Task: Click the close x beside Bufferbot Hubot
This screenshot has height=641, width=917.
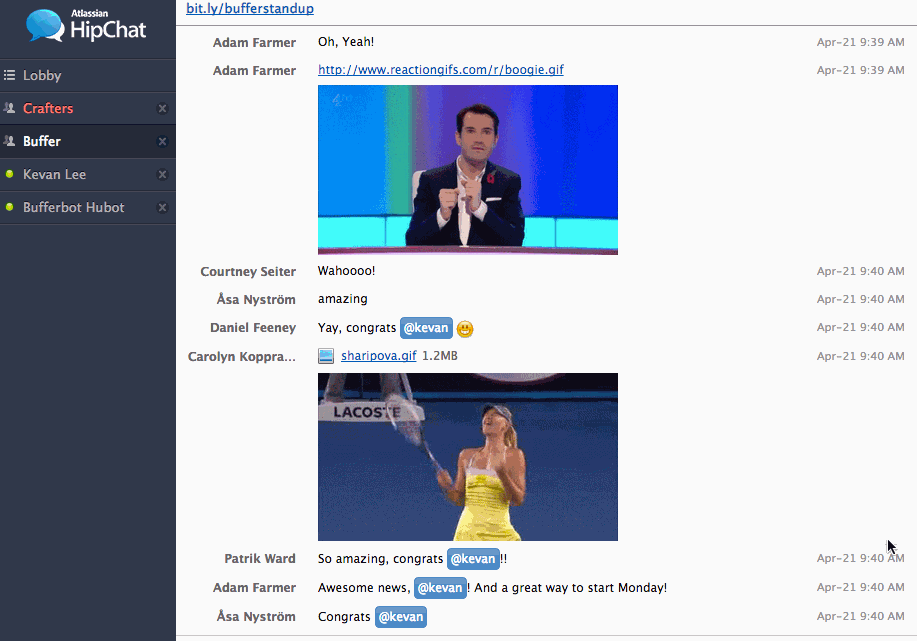Action: [162, 207]
